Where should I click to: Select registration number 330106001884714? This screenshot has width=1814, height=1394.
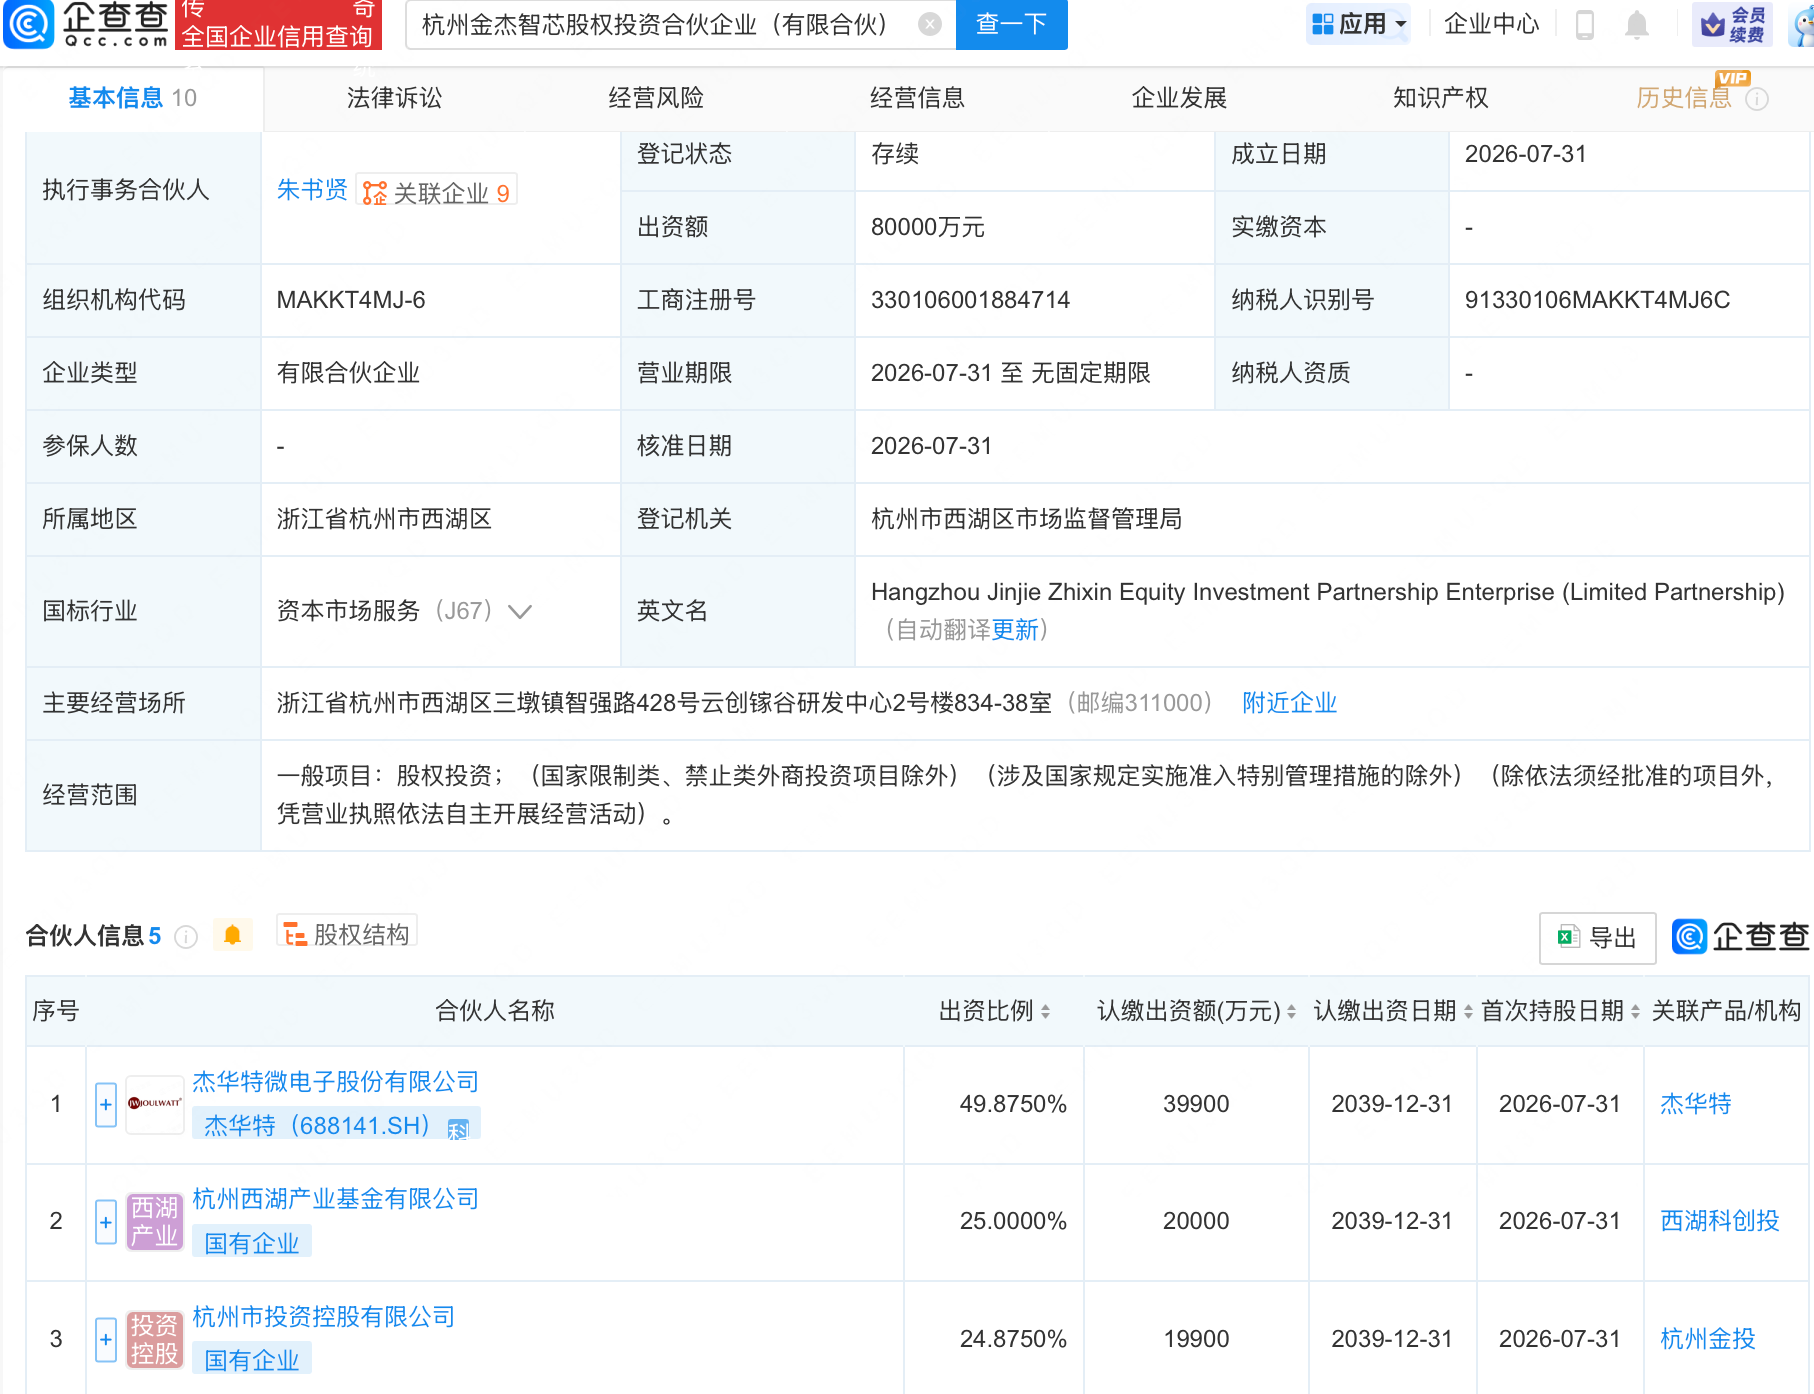tap(970, 300)
